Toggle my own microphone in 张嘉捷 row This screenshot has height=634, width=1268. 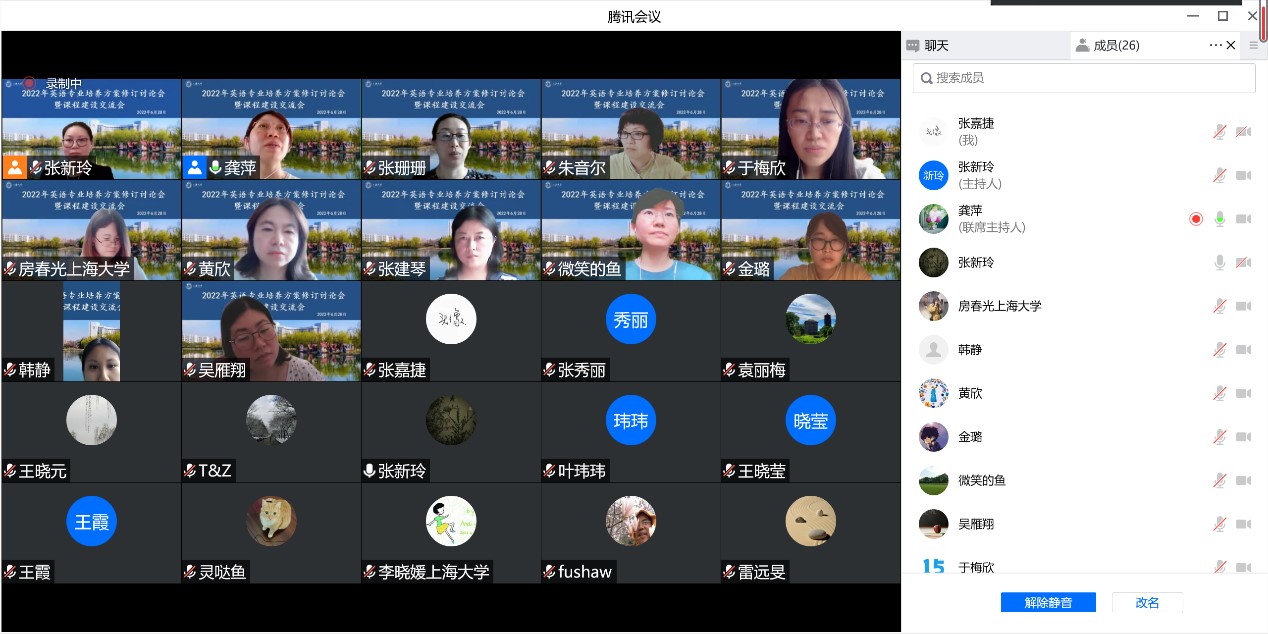point(1219,132)
